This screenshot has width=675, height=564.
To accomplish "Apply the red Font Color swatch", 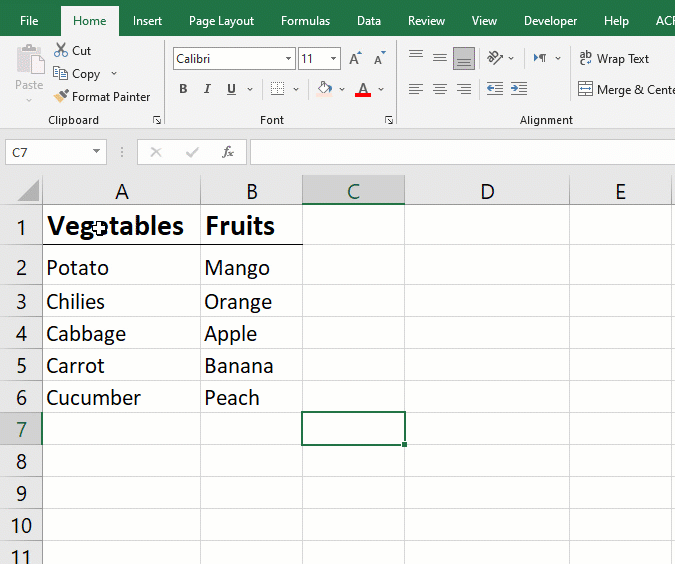I will (x=363, y=89).
